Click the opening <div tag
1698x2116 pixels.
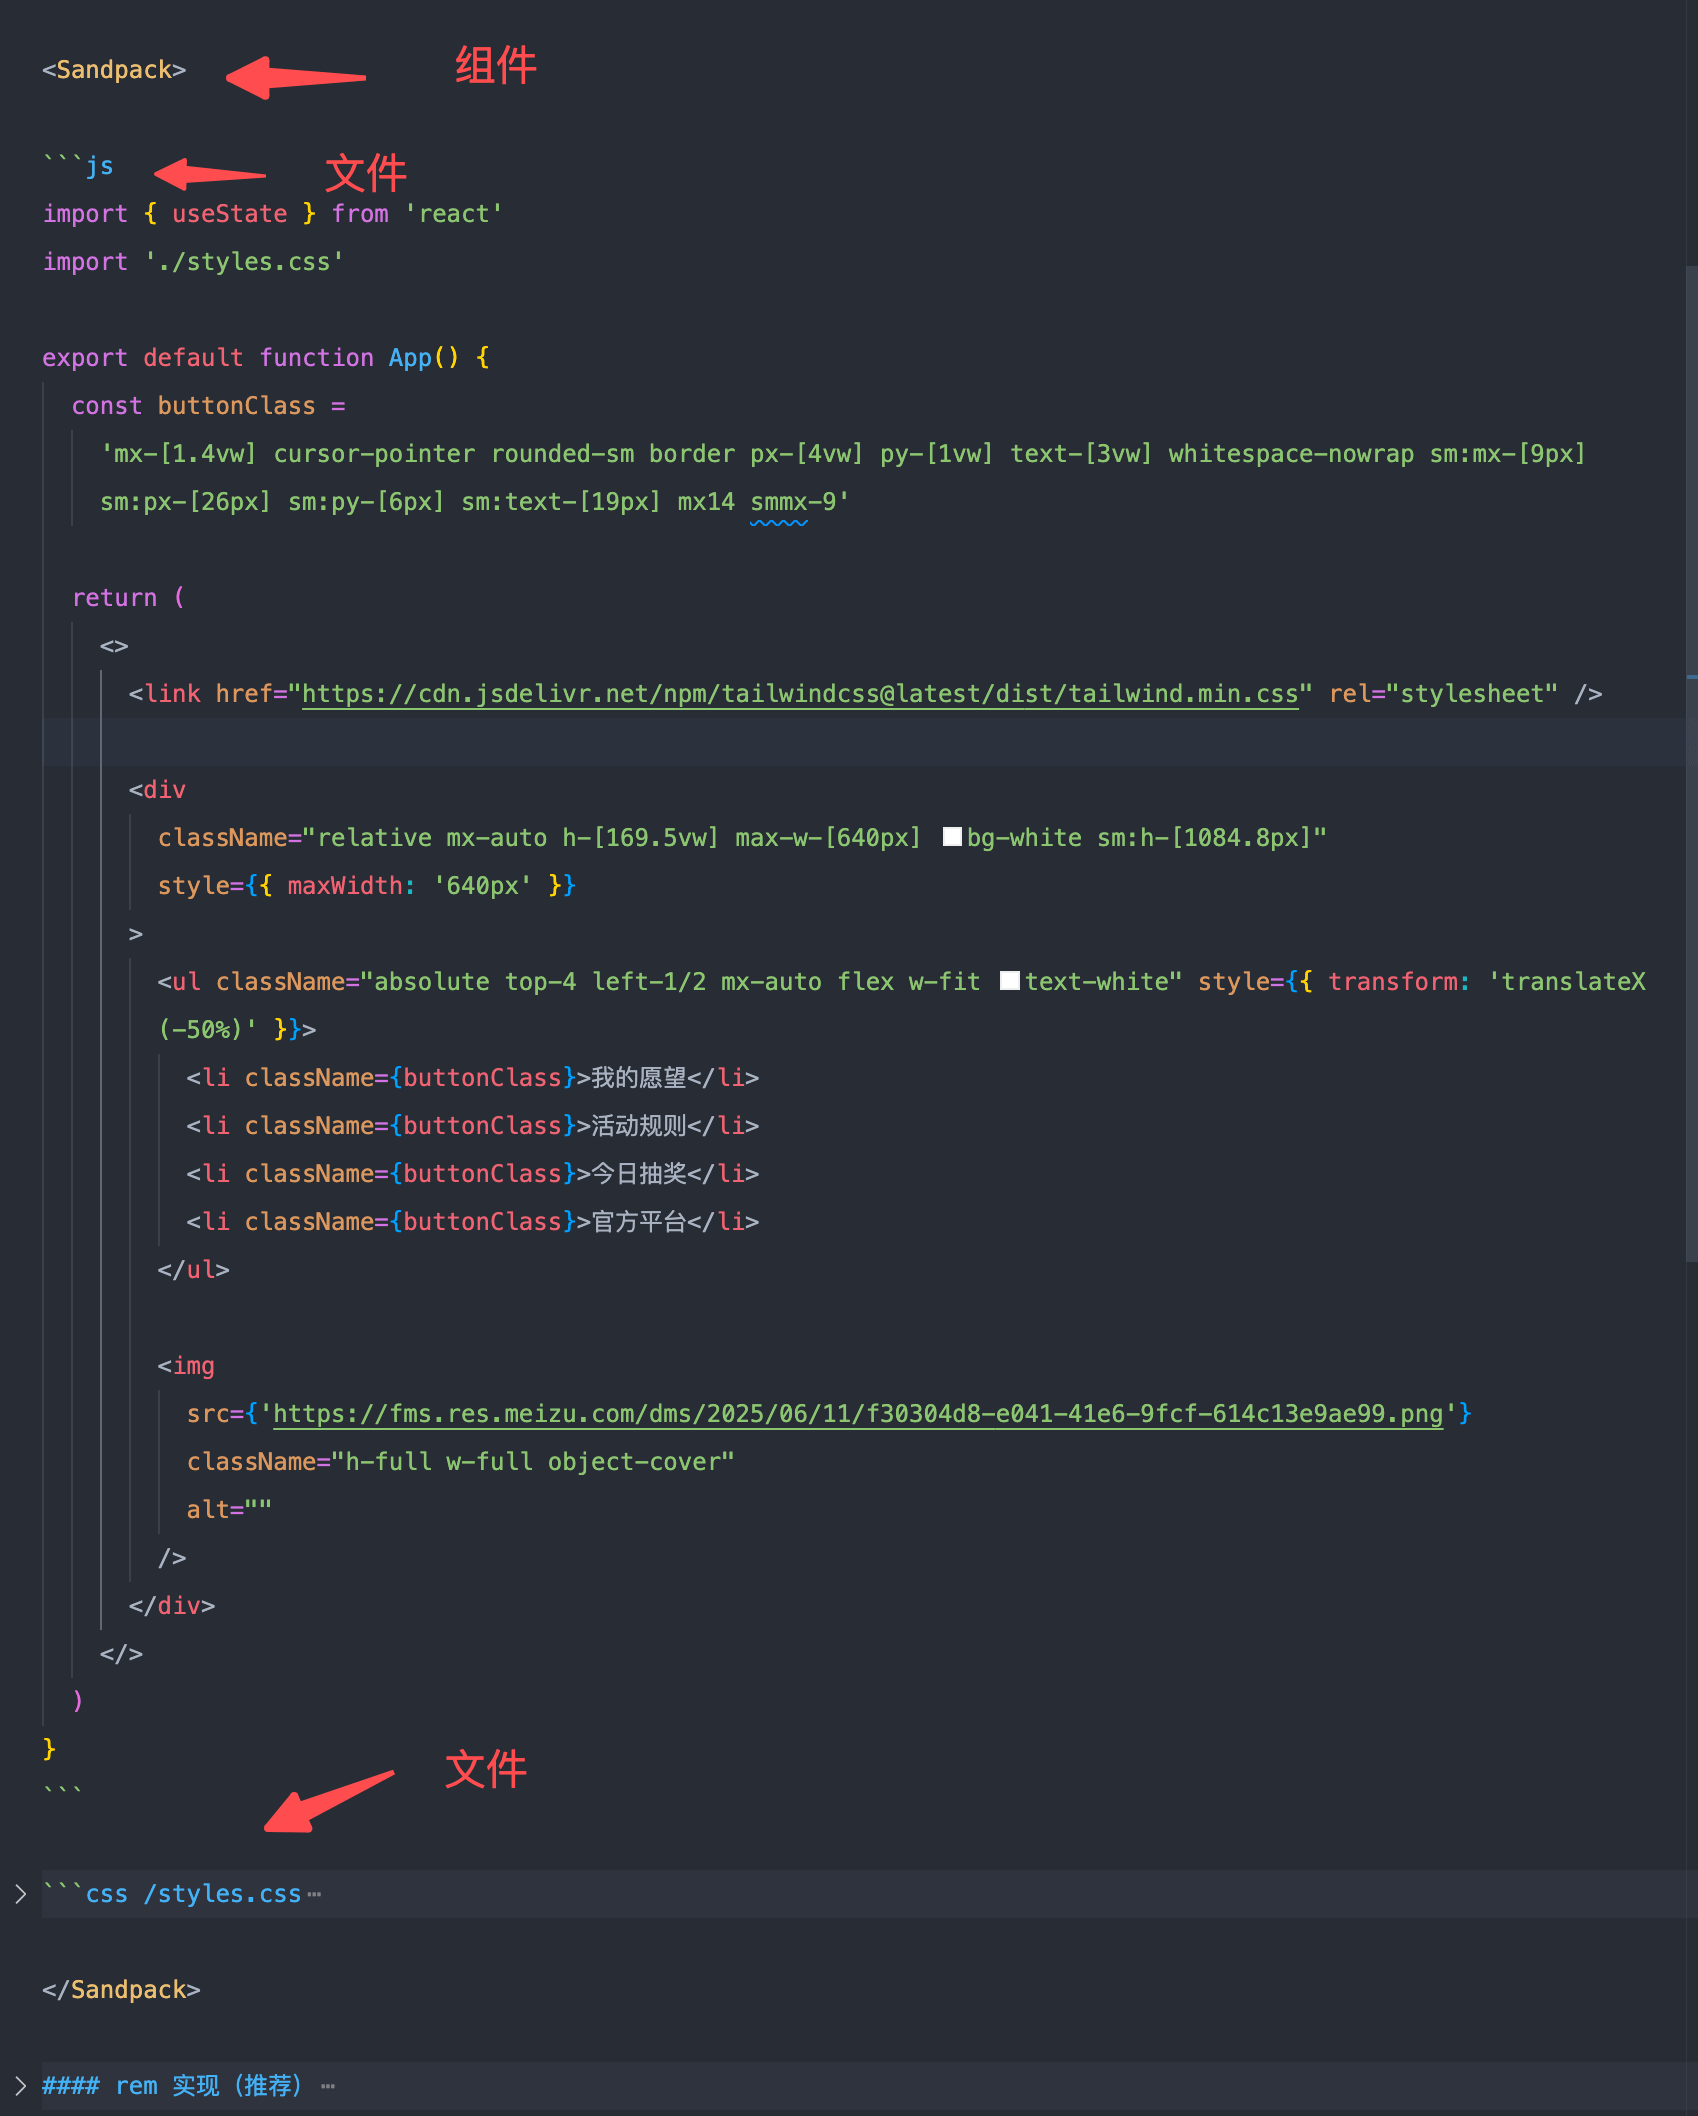click(157, 790)
